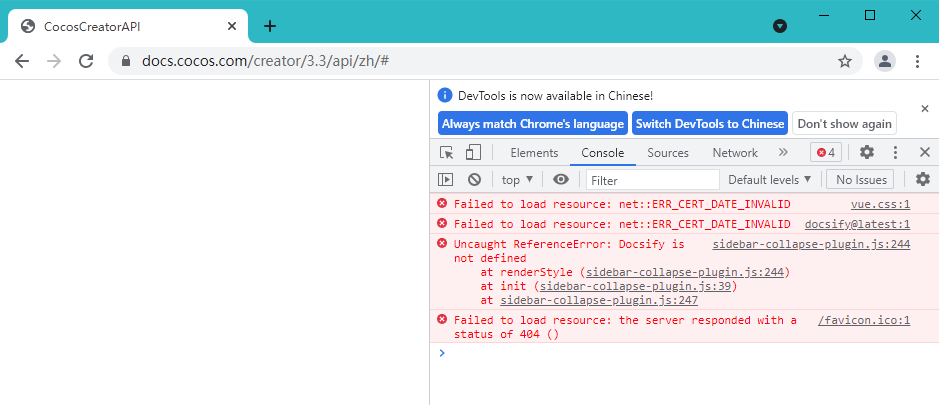Open the vue.css:1 source link

[x=880, y=204]
